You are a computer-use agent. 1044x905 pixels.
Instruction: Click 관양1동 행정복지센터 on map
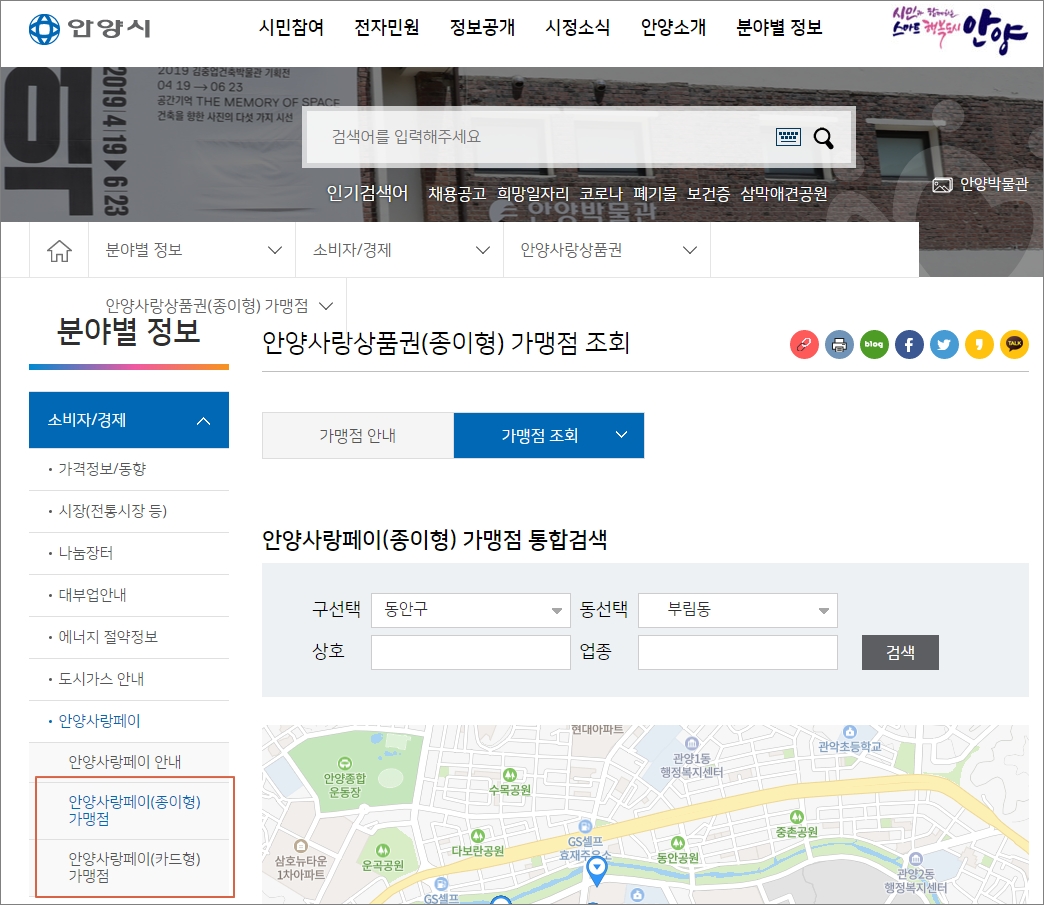tap(692, 765)
